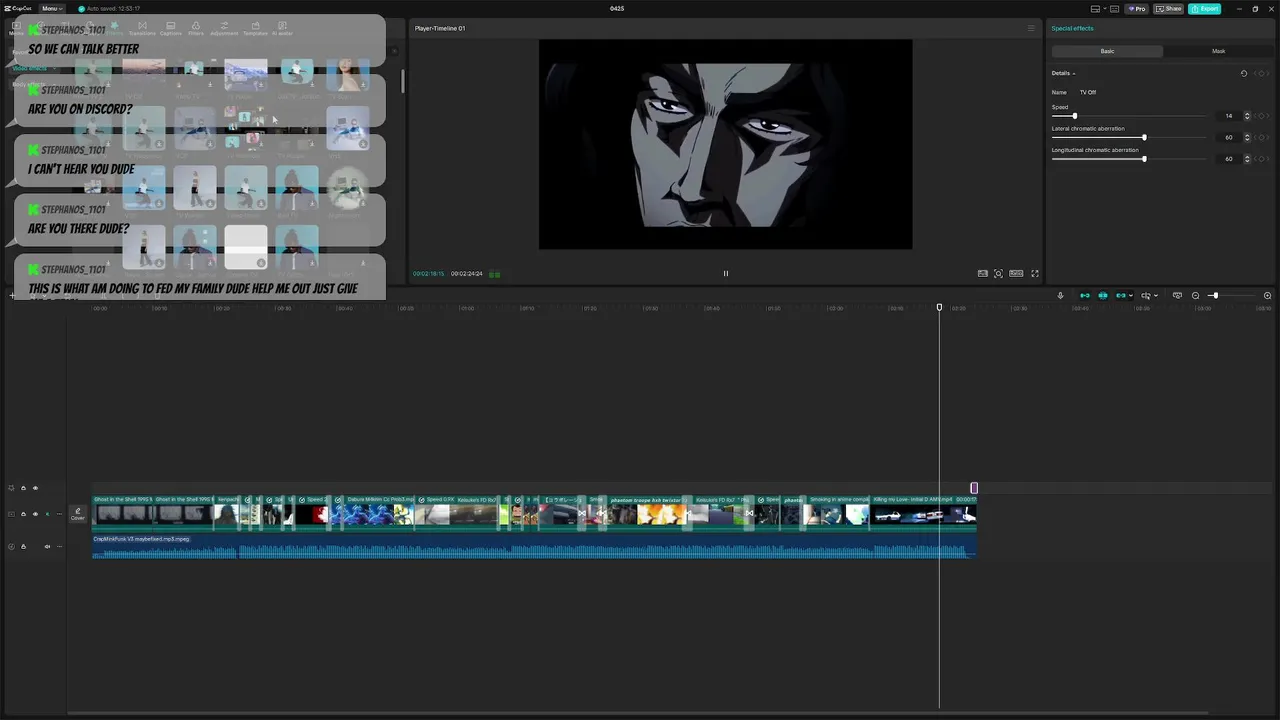Image resolution: width=1280 pixels, height=720 pixels.
Task: Click the Longitudinal chromatic aberration stepper arrows
Action: 1247,159
